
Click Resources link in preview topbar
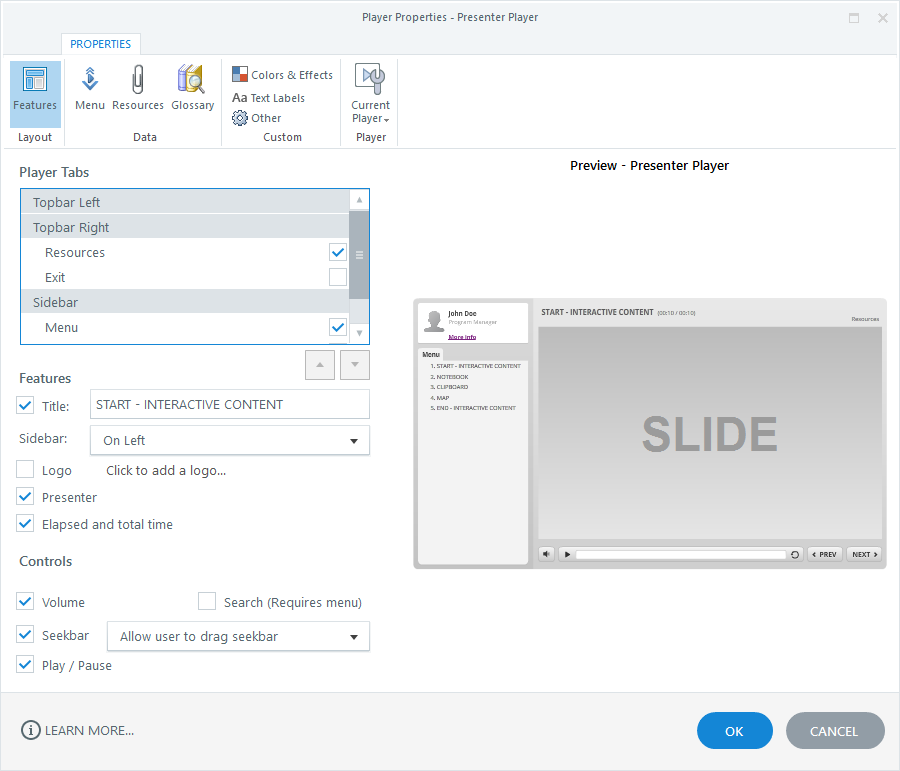click(865, 319)
